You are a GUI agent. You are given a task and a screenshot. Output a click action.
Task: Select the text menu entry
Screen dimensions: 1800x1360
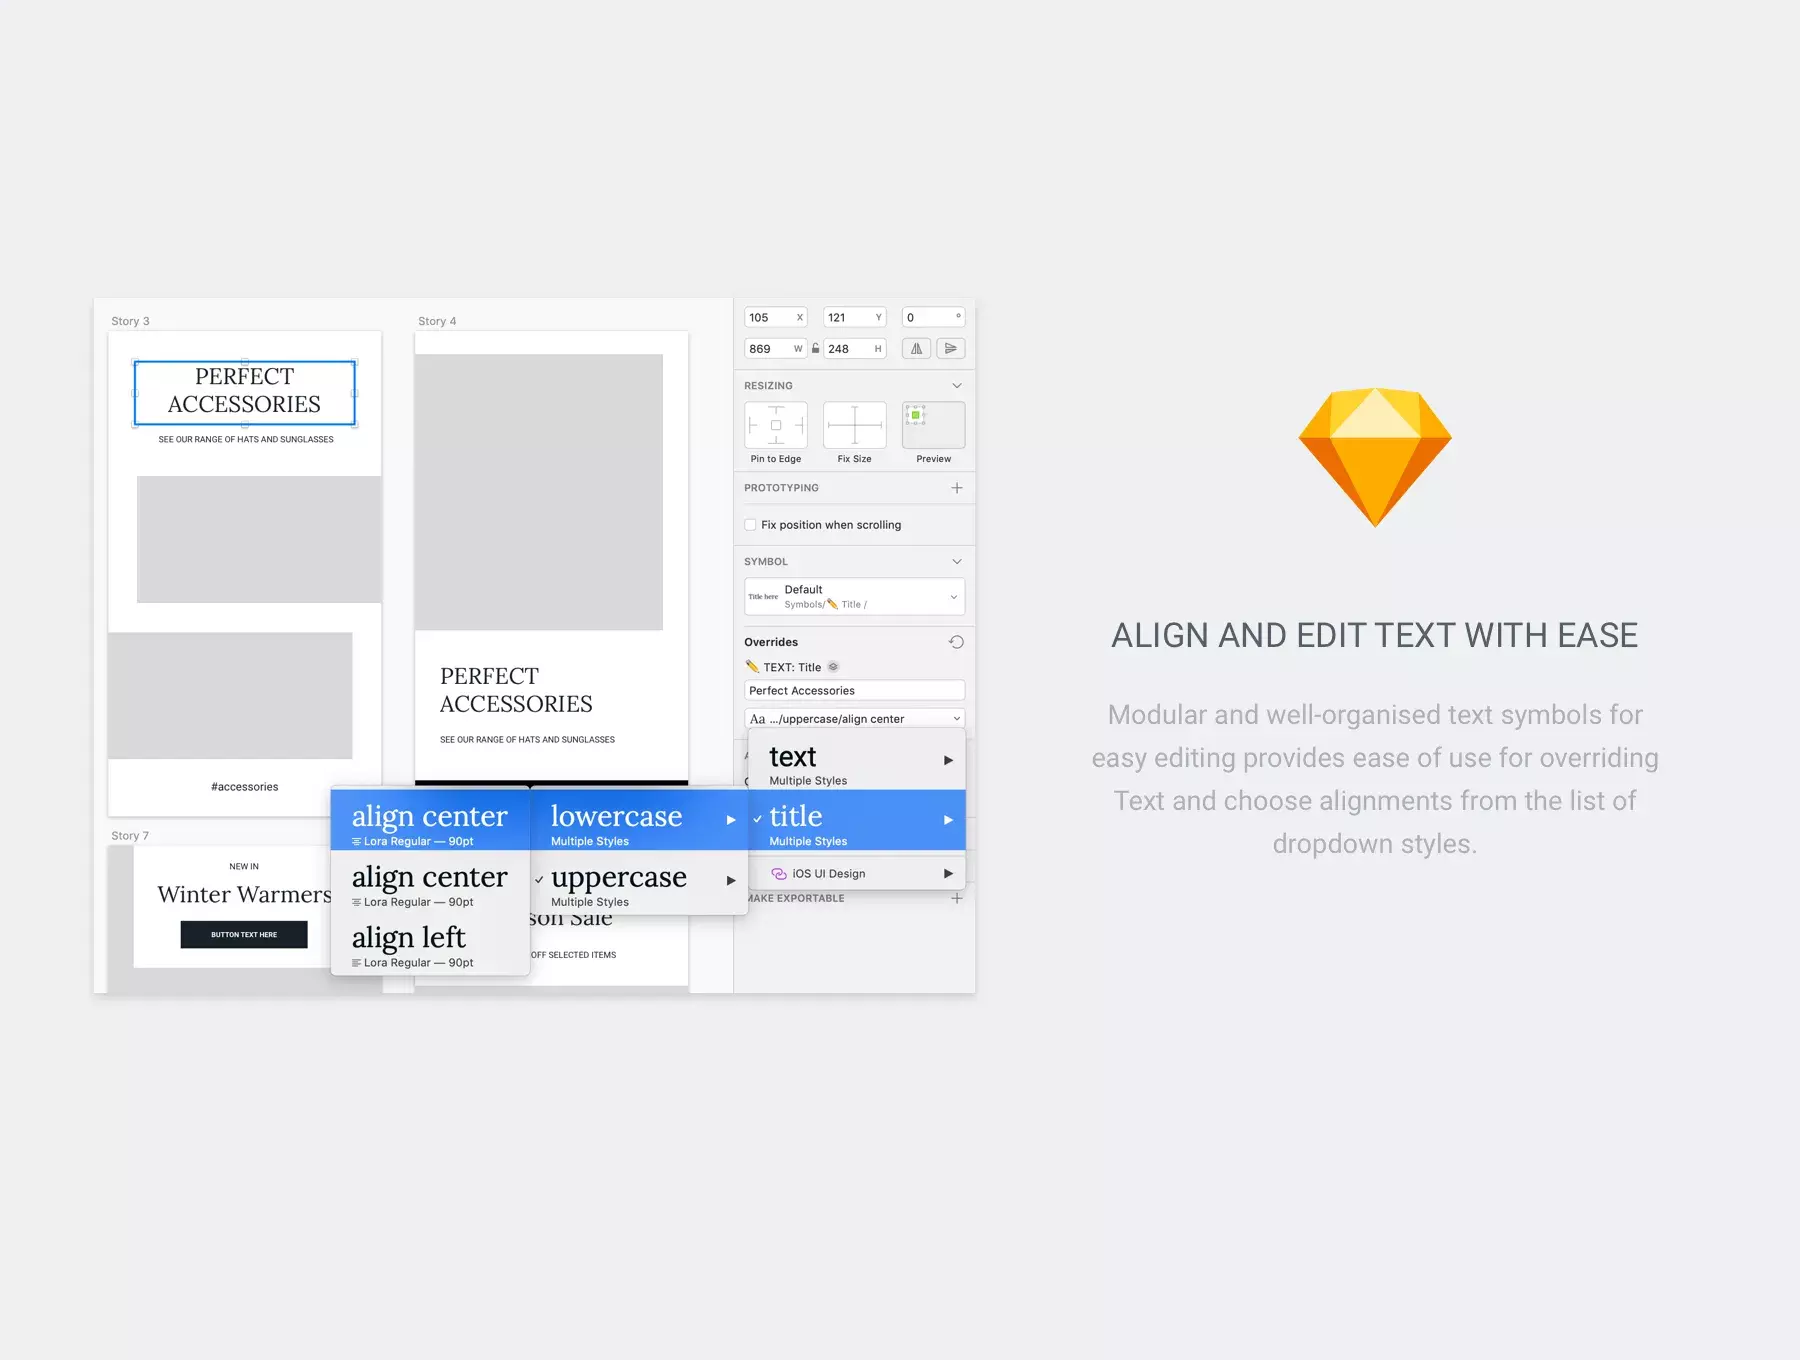pyautogui.click(x=857, y=764)
